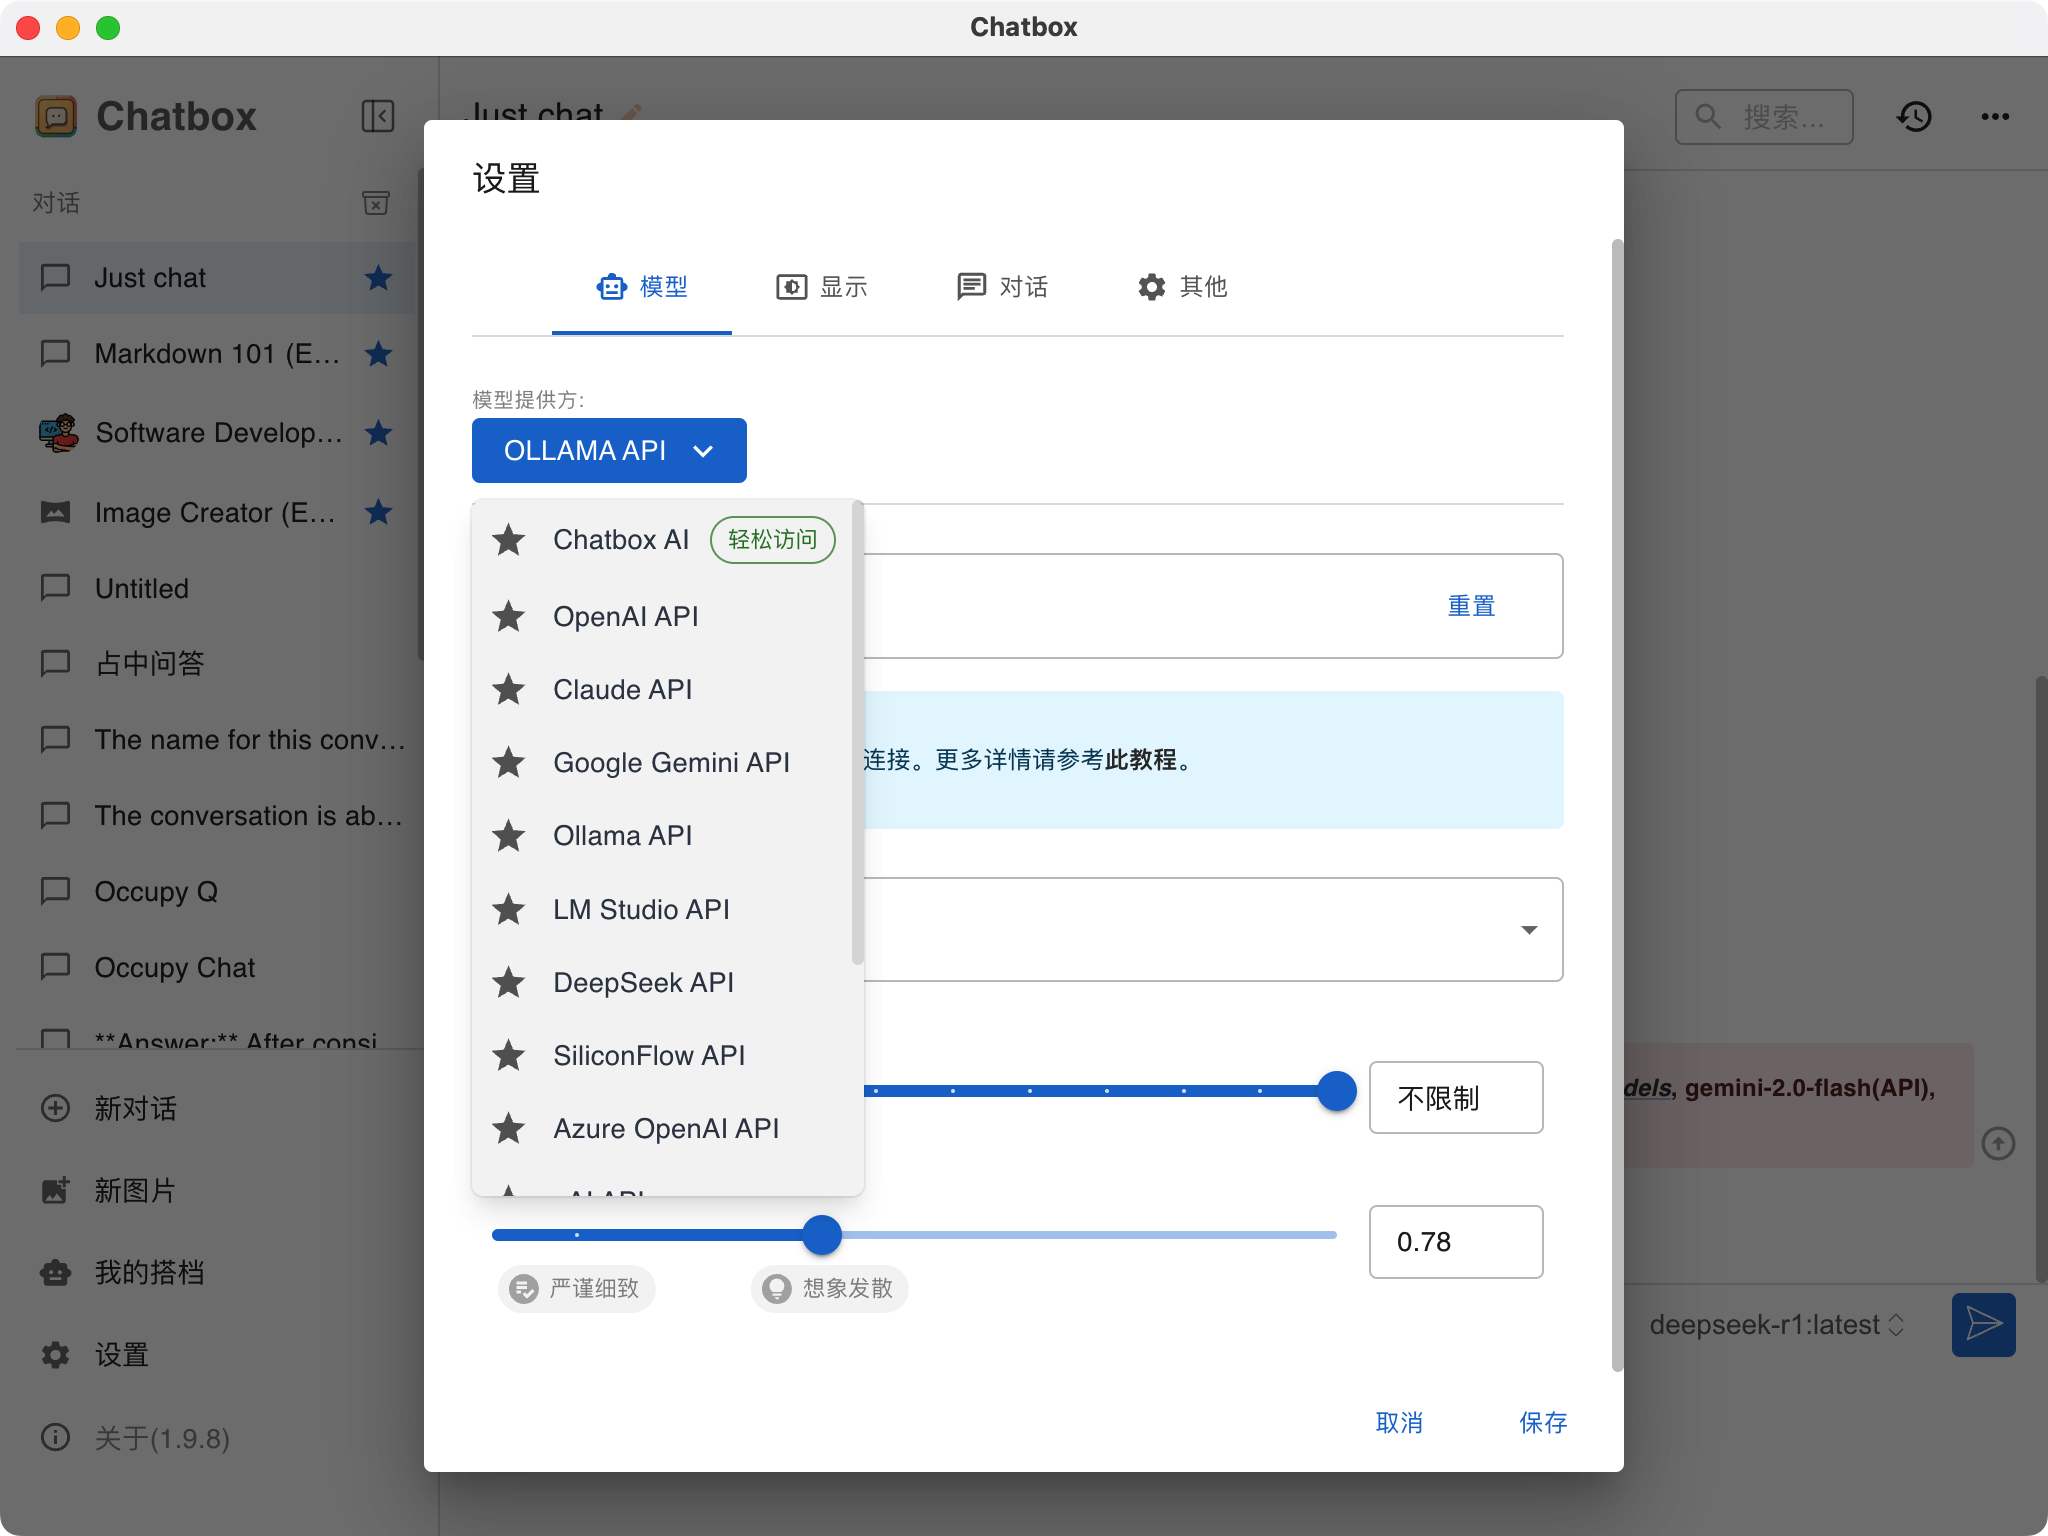Switch to the 其他 tab
The width and height of the screenshot is (2048, 1536).
(x=1182, y=287)
